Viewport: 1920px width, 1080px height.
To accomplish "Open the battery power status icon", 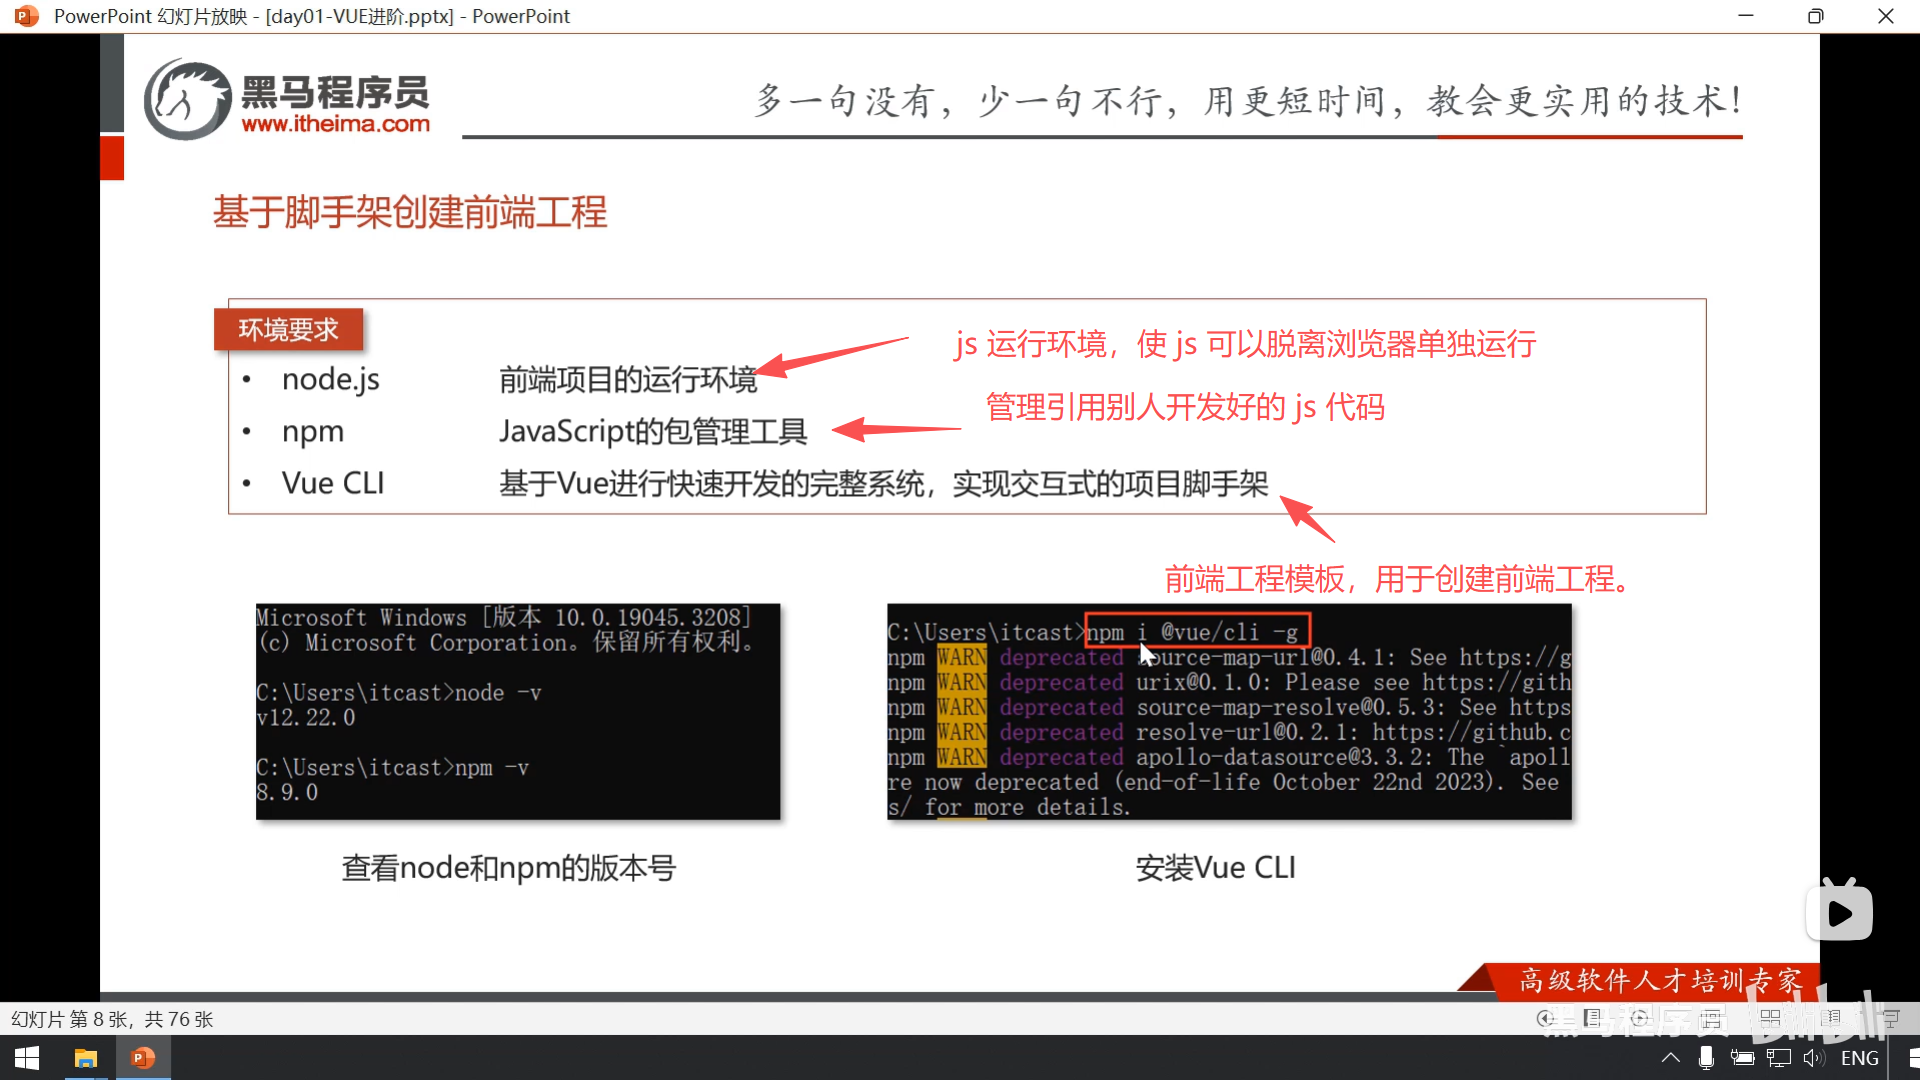I will click(x=1742, y=1058).
